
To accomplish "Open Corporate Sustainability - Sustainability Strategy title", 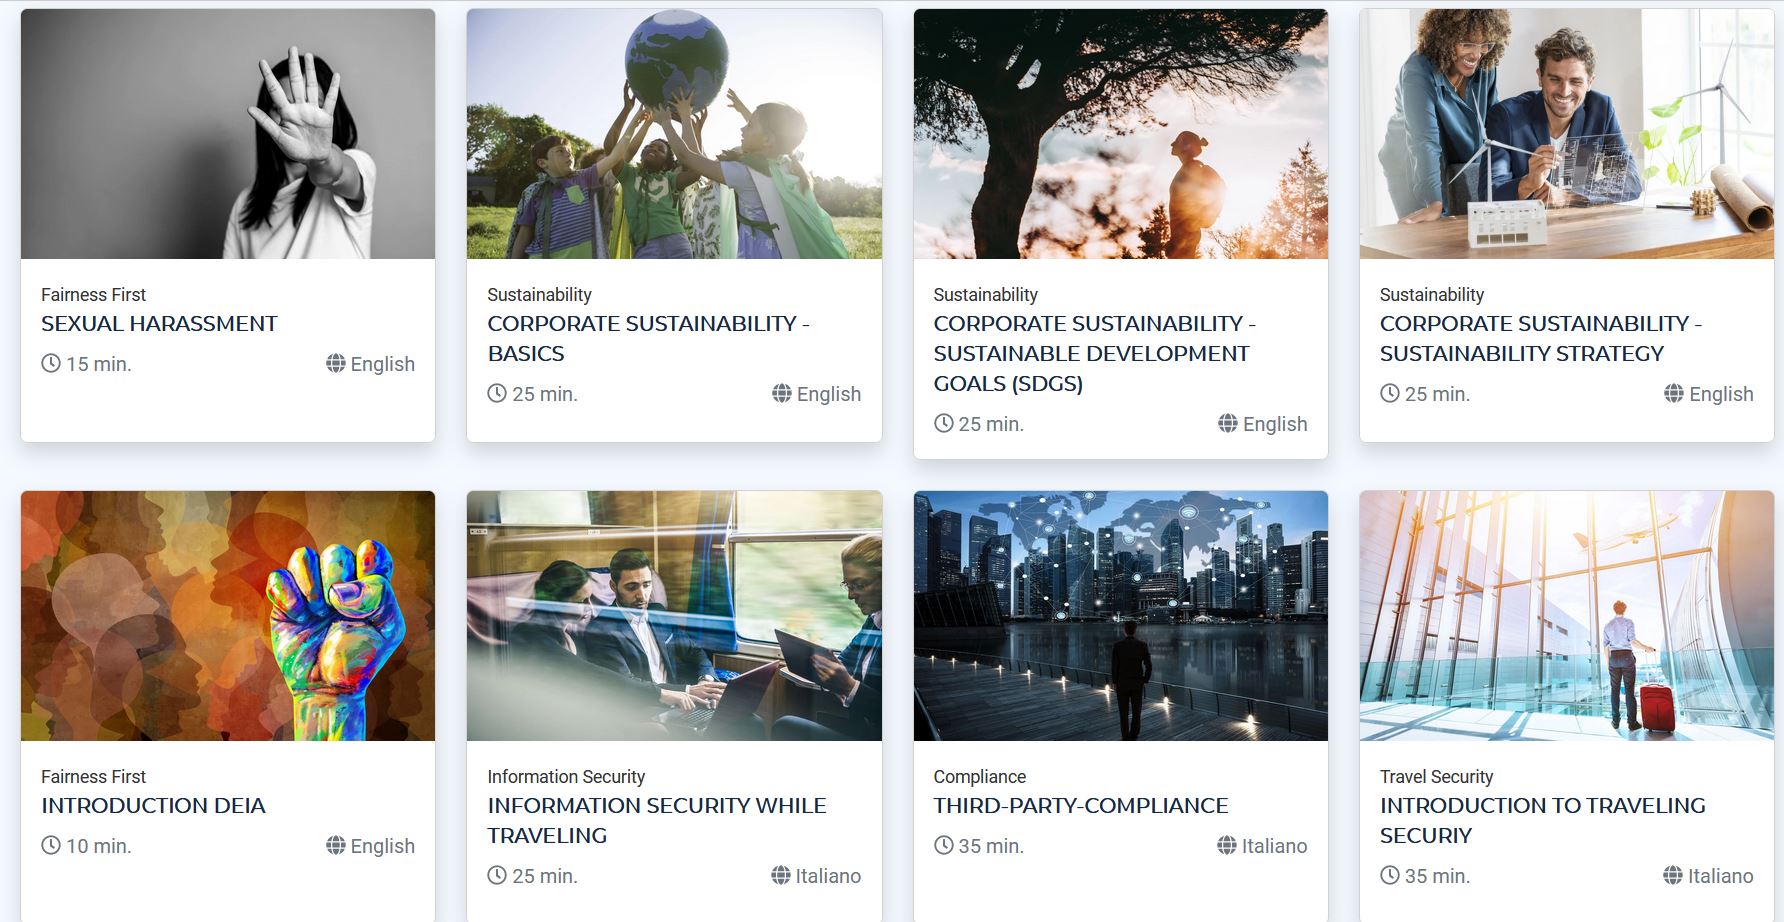I will point(1541,339).
